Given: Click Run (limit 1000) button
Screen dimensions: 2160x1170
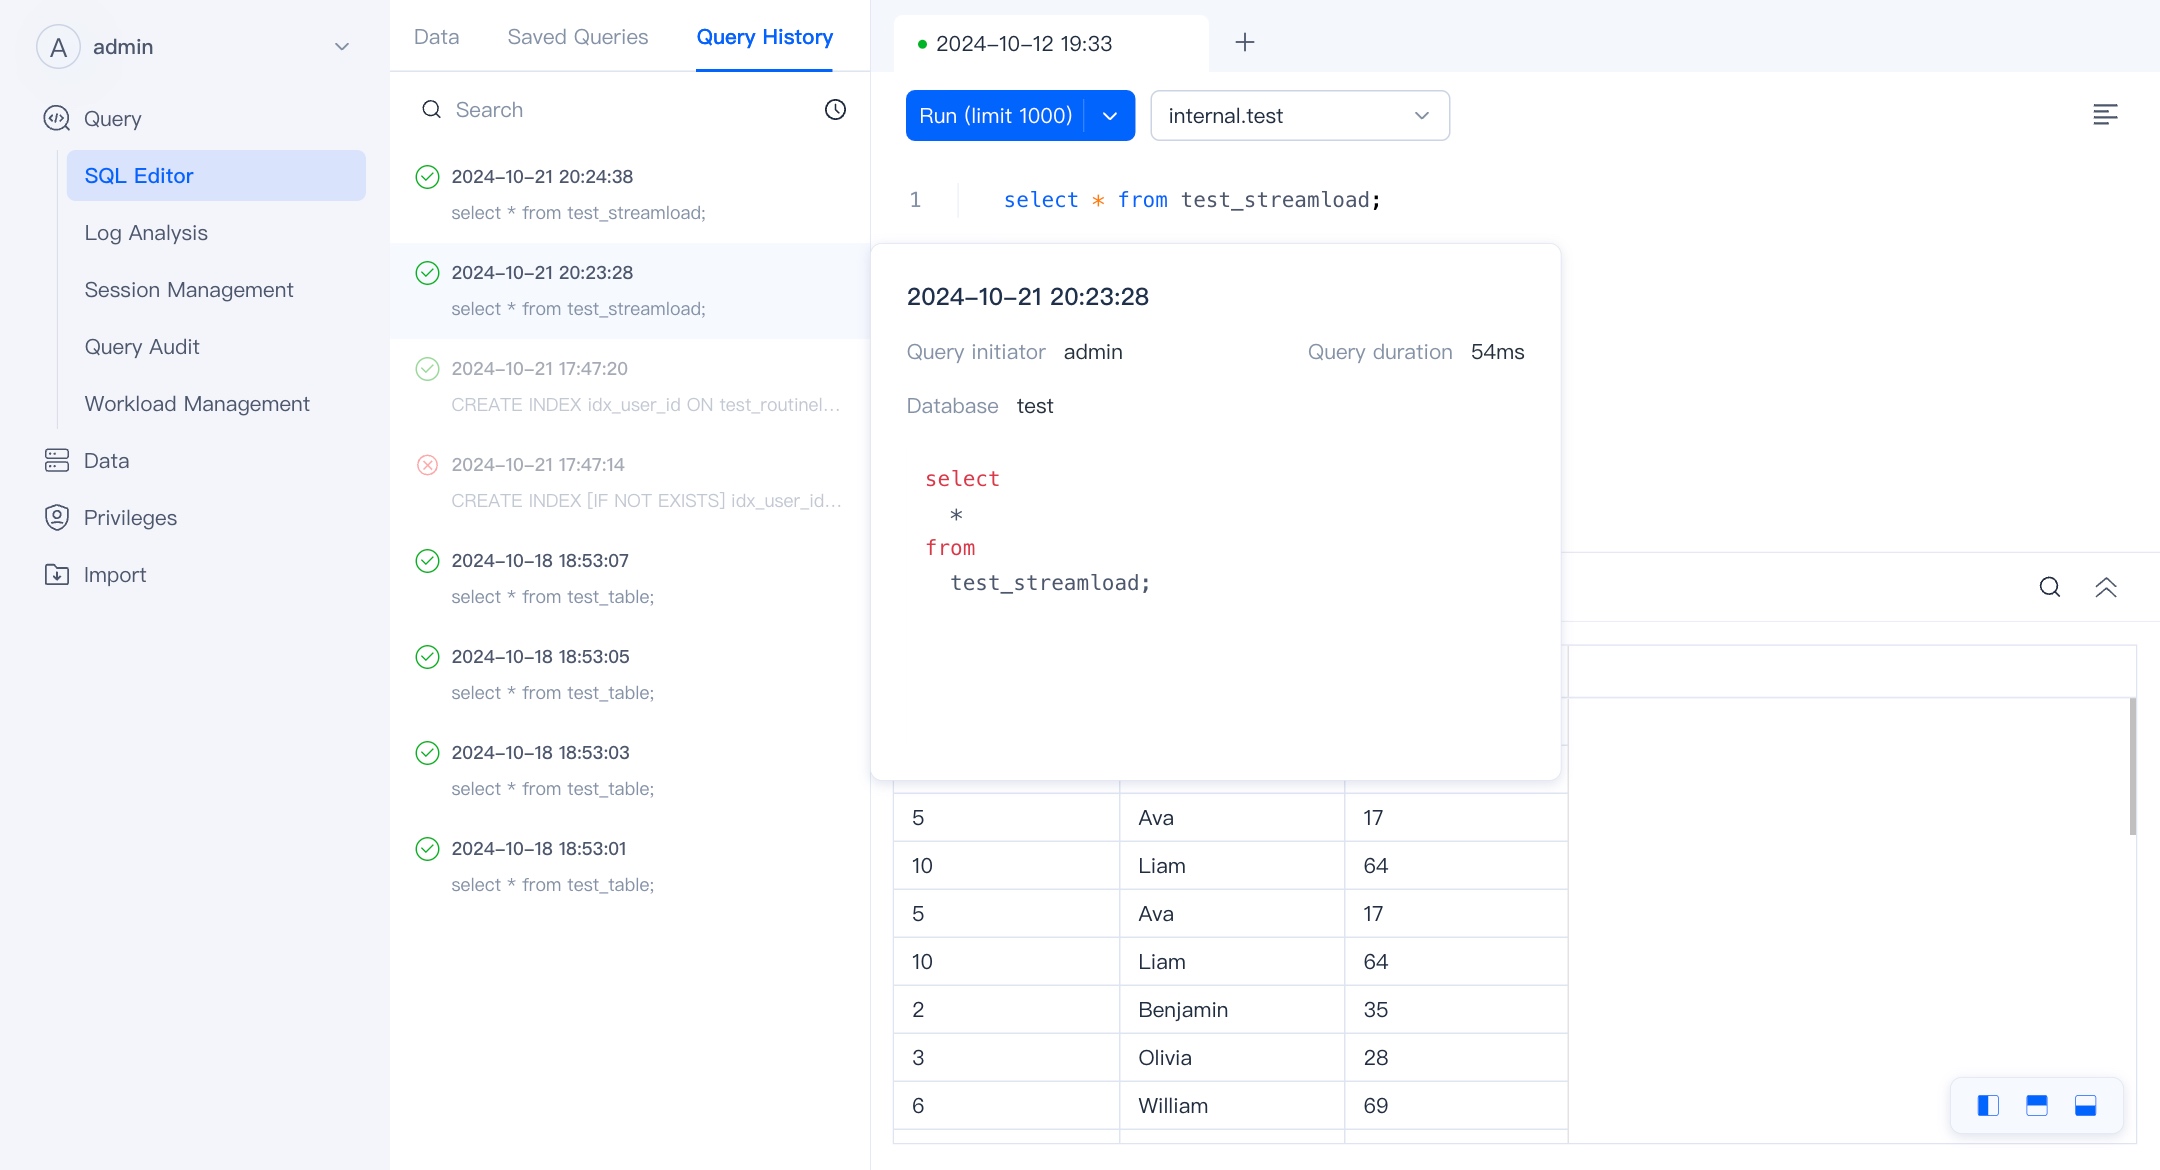Looking at the screenshot, I should (995, 116).
